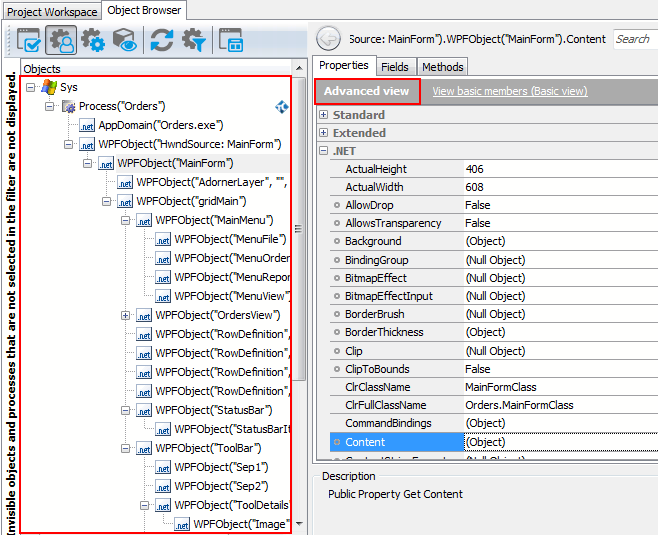This screenshot has width=658, height=535.
Task: Click the gear with filter funnel icon
Action: click(x=193, y=40)
